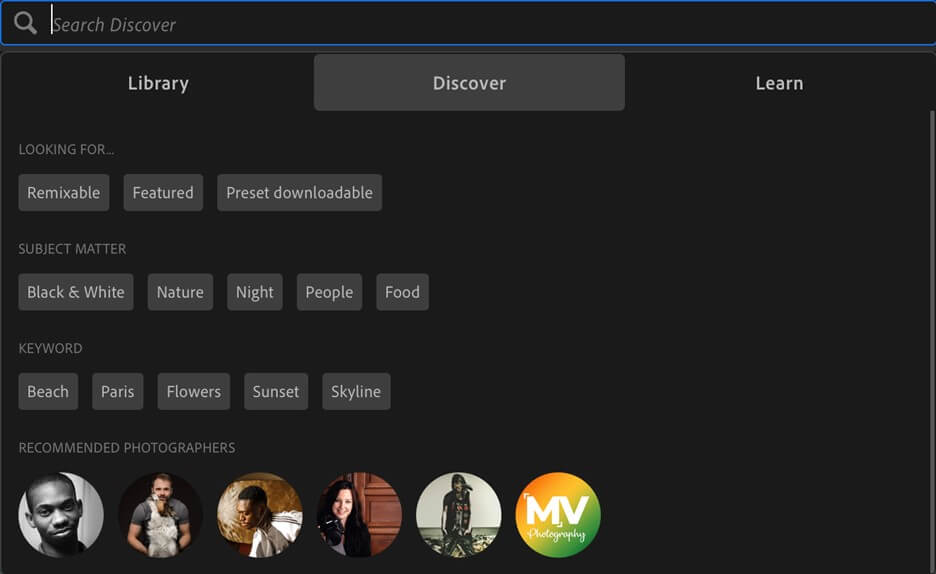Search using the Beach keyword
The height and width of the screenshot is (574, 936).
pos(48,392)
